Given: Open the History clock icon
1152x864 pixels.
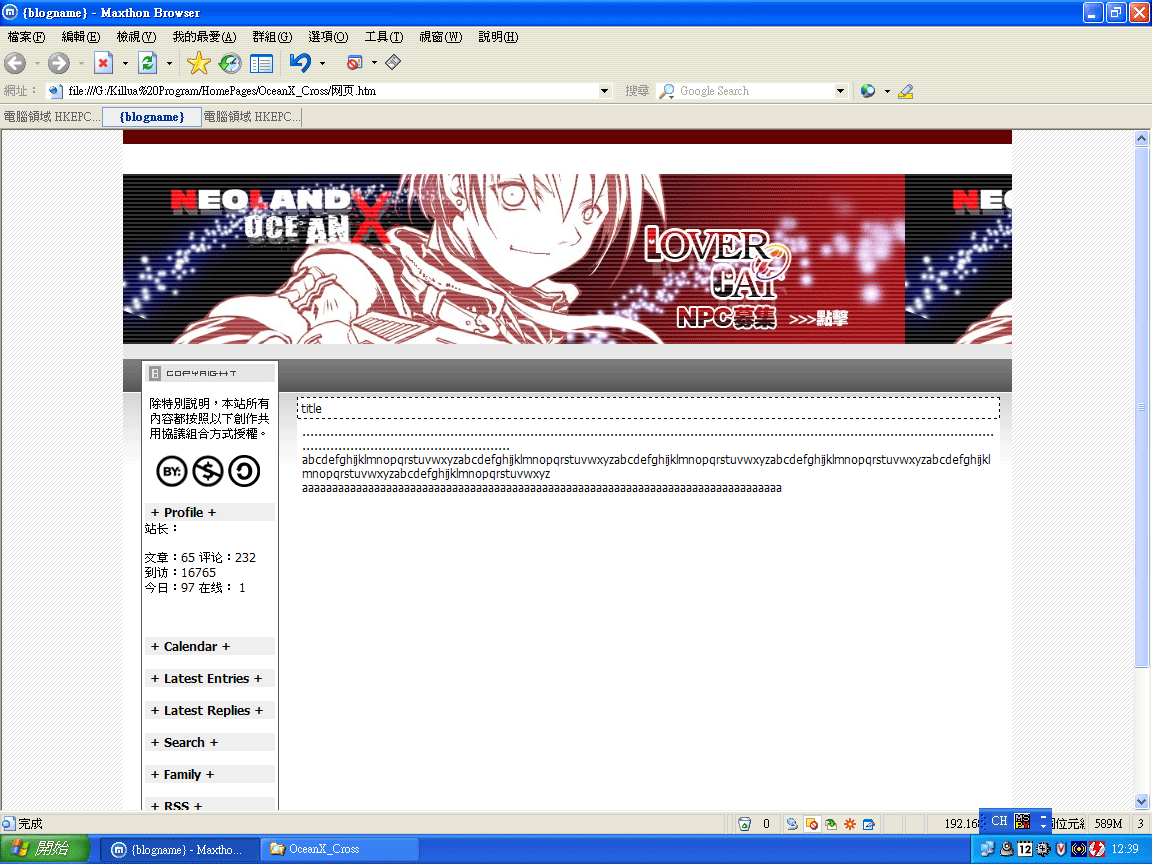Looking at the screenshot, I should [x=230, y=63].
